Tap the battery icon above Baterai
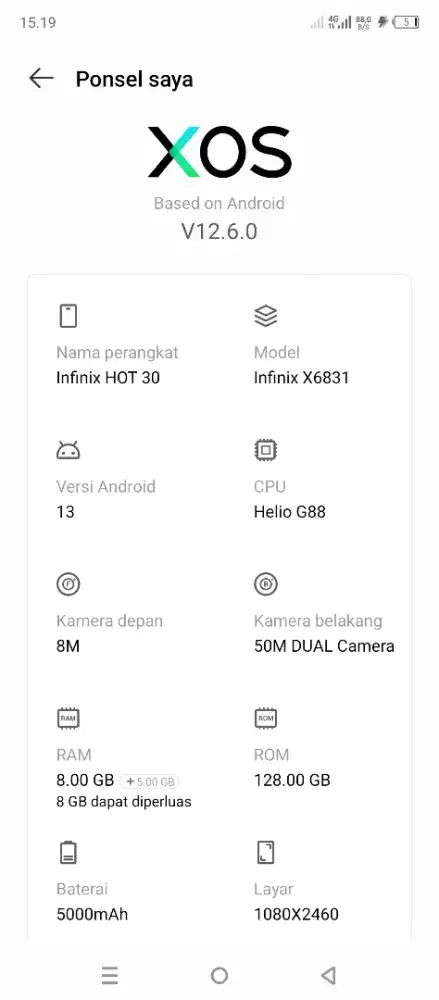The image size is (439, 1000). point(68,853)
